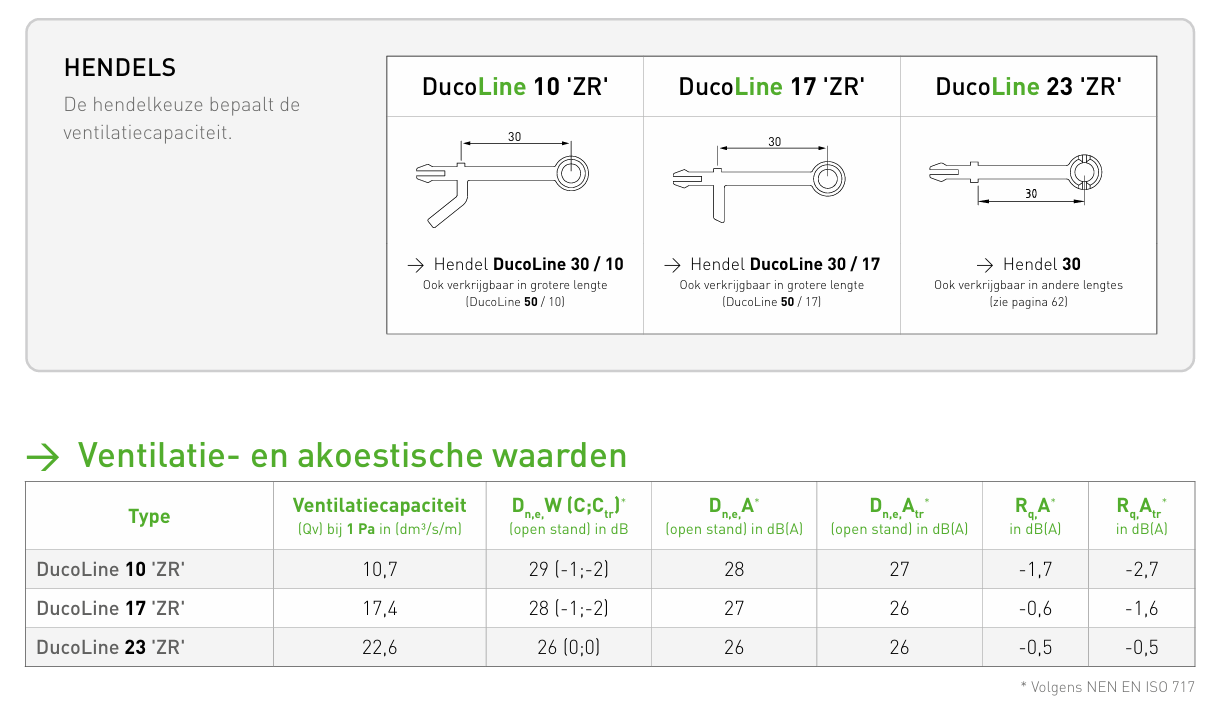The width and height of the screenshot is (1212, 703).
Task: Click the '29 (-1;-2)' value cell
Action: click(566, 569)
